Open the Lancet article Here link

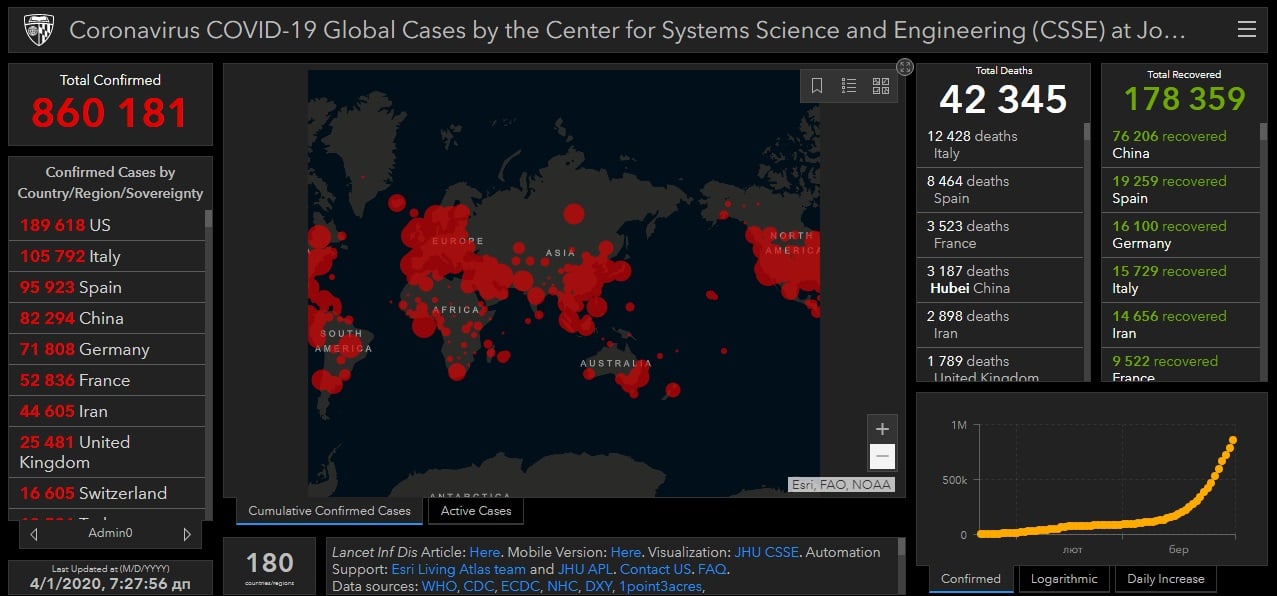(x=484, y=552)
